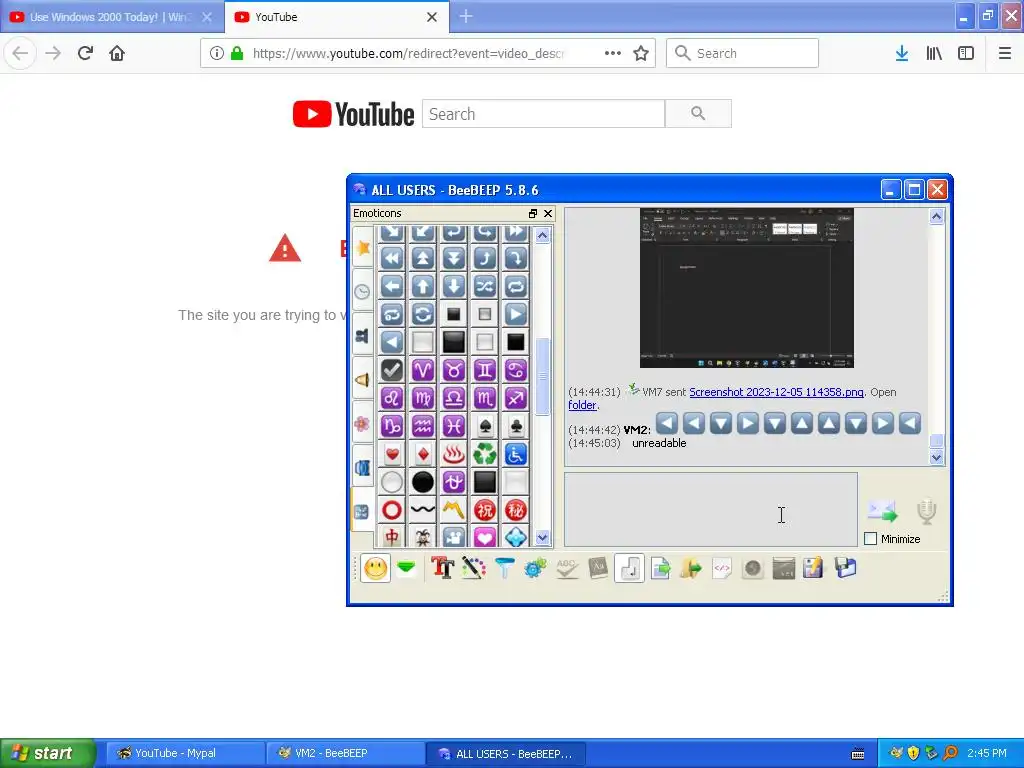Open the Windows start menu

click(47, 753)
